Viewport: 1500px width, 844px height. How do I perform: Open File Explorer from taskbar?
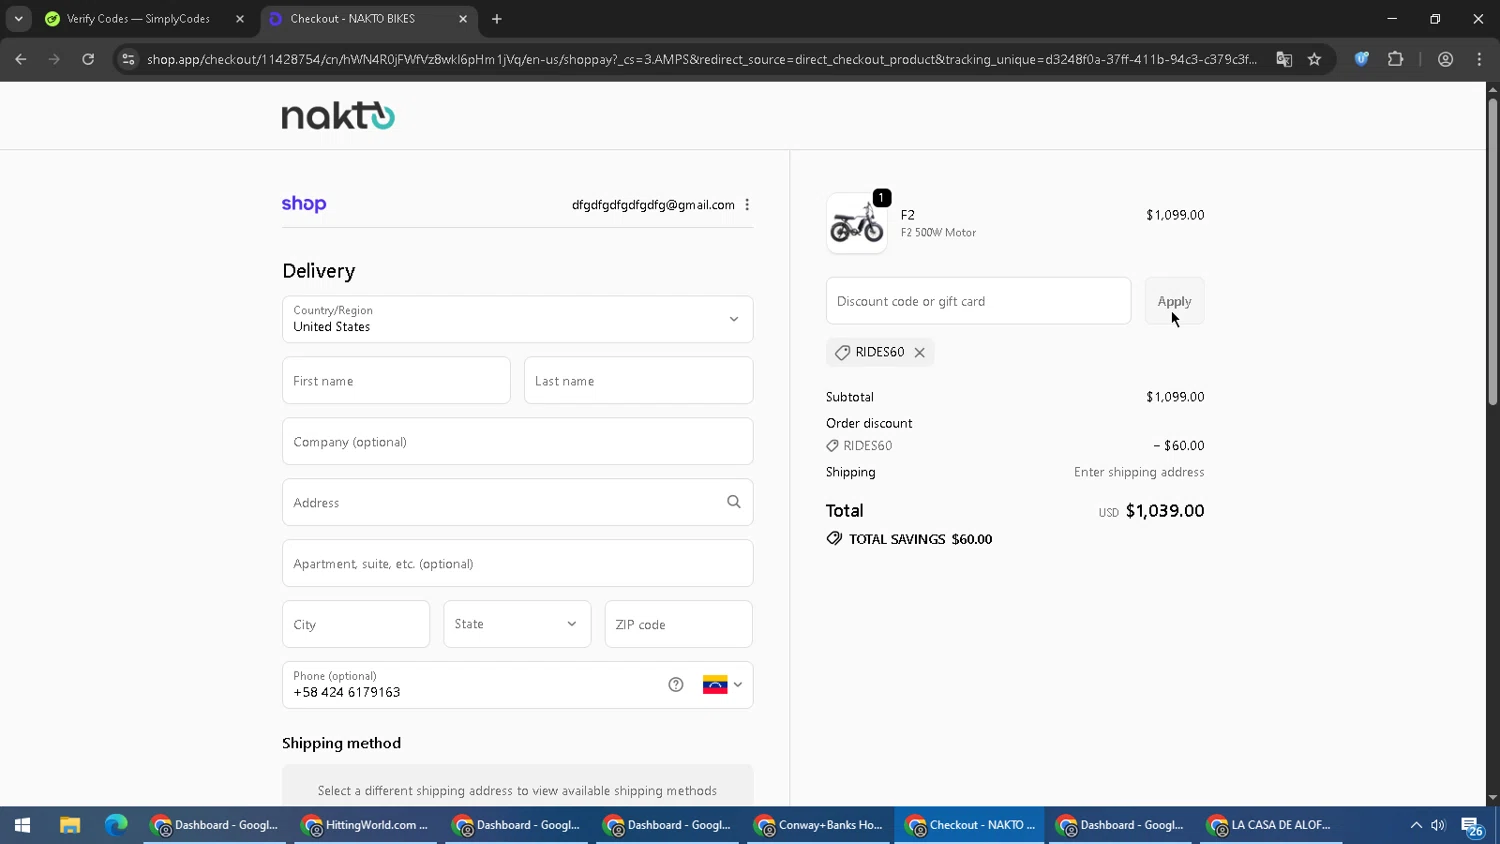pos(69,825)
